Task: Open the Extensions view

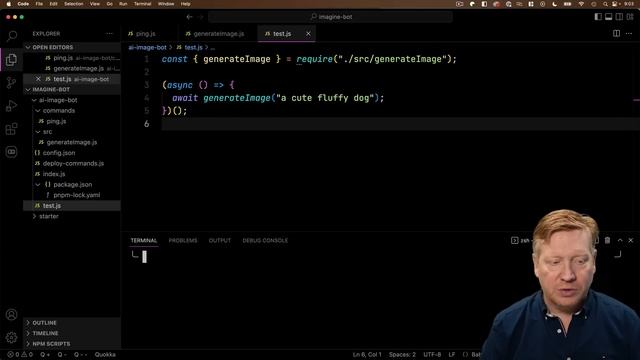Action: (x=11, y=129)
